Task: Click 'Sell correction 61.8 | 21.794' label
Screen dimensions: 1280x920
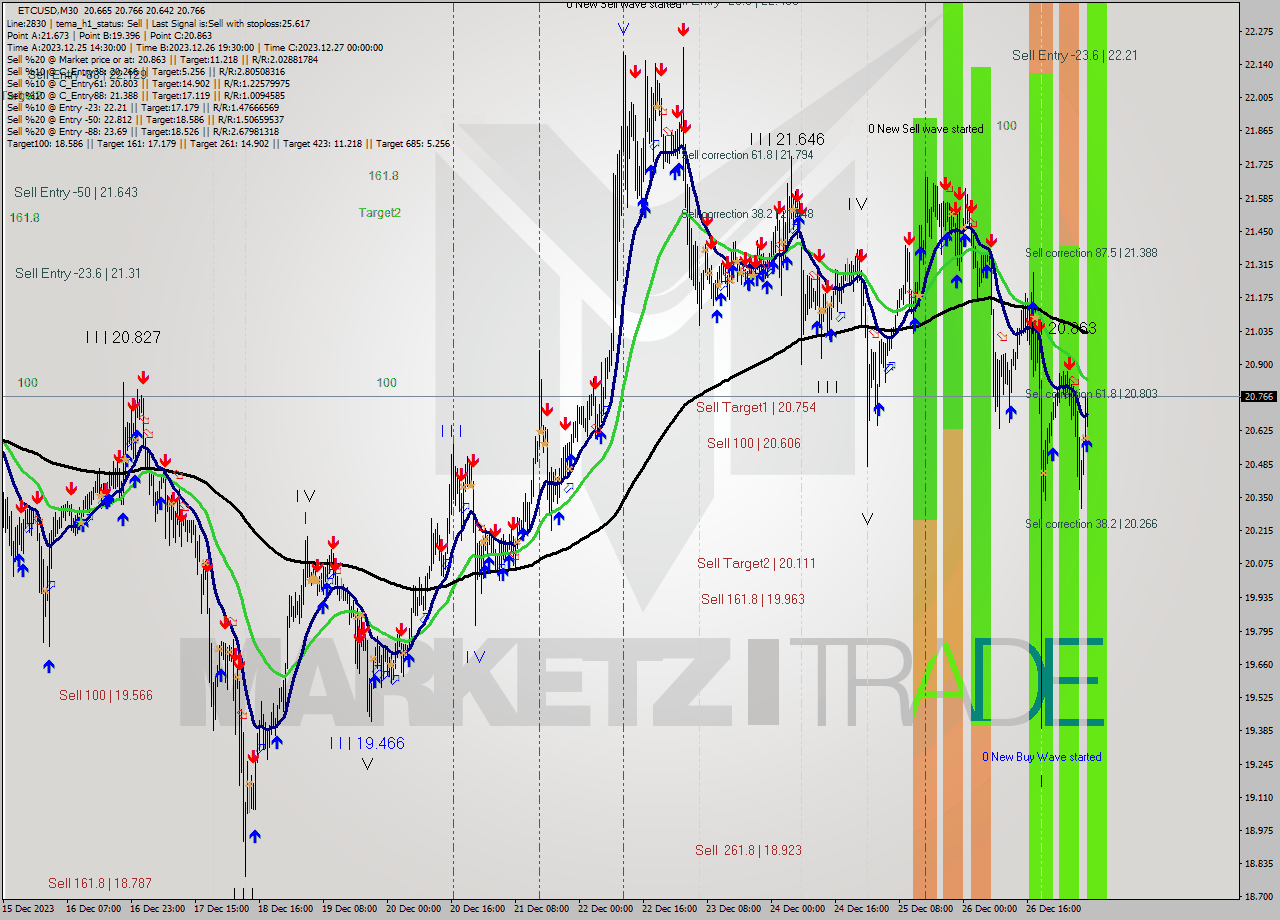Action: tap(747, 155)
